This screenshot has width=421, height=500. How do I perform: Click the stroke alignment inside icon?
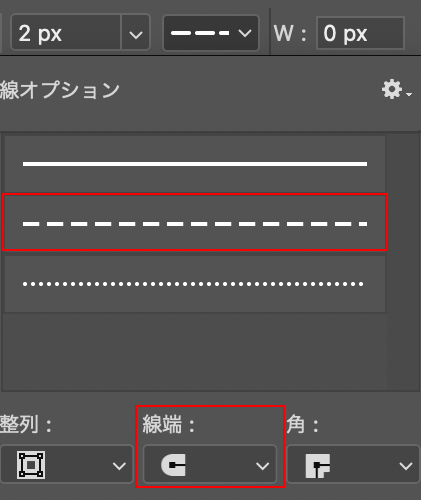click(31, 465)
